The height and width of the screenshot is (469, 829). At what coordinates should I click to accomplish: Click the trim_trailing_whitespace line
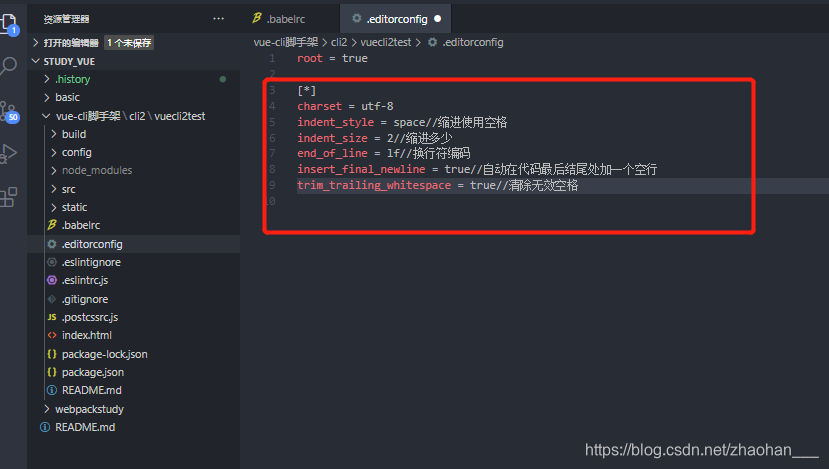437,185
